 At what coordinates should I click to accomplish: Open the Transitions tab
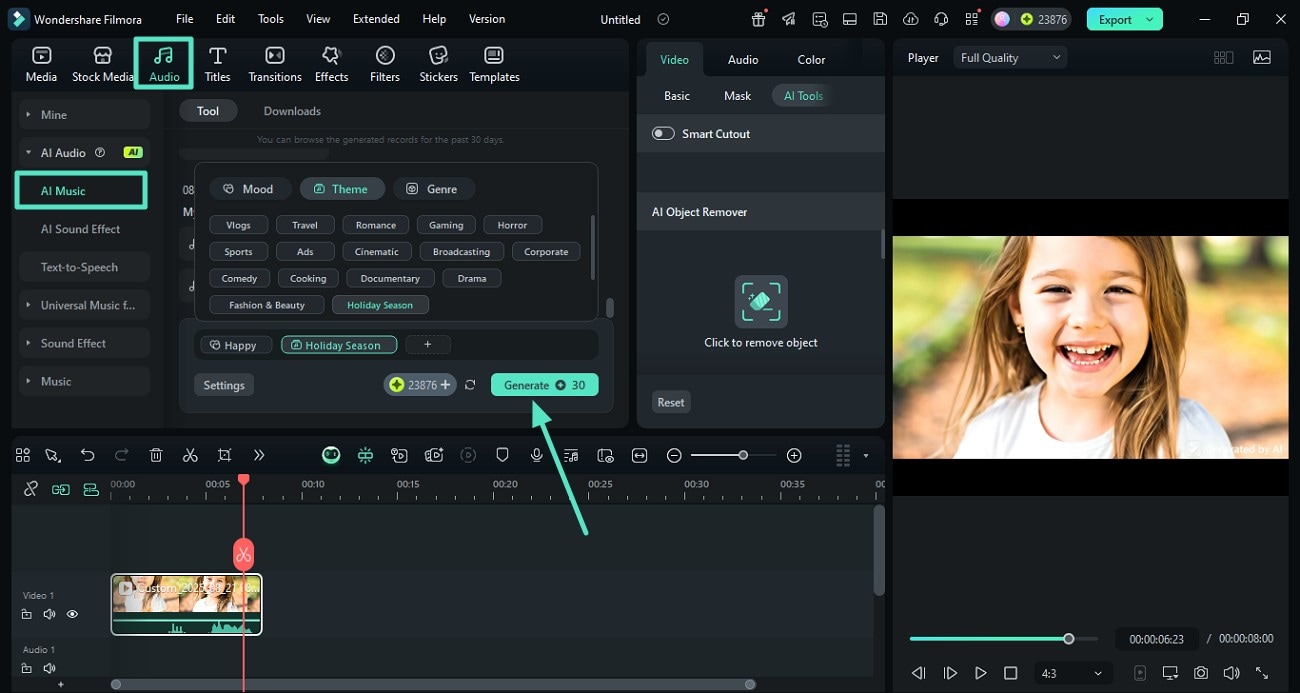pos(274,64)
